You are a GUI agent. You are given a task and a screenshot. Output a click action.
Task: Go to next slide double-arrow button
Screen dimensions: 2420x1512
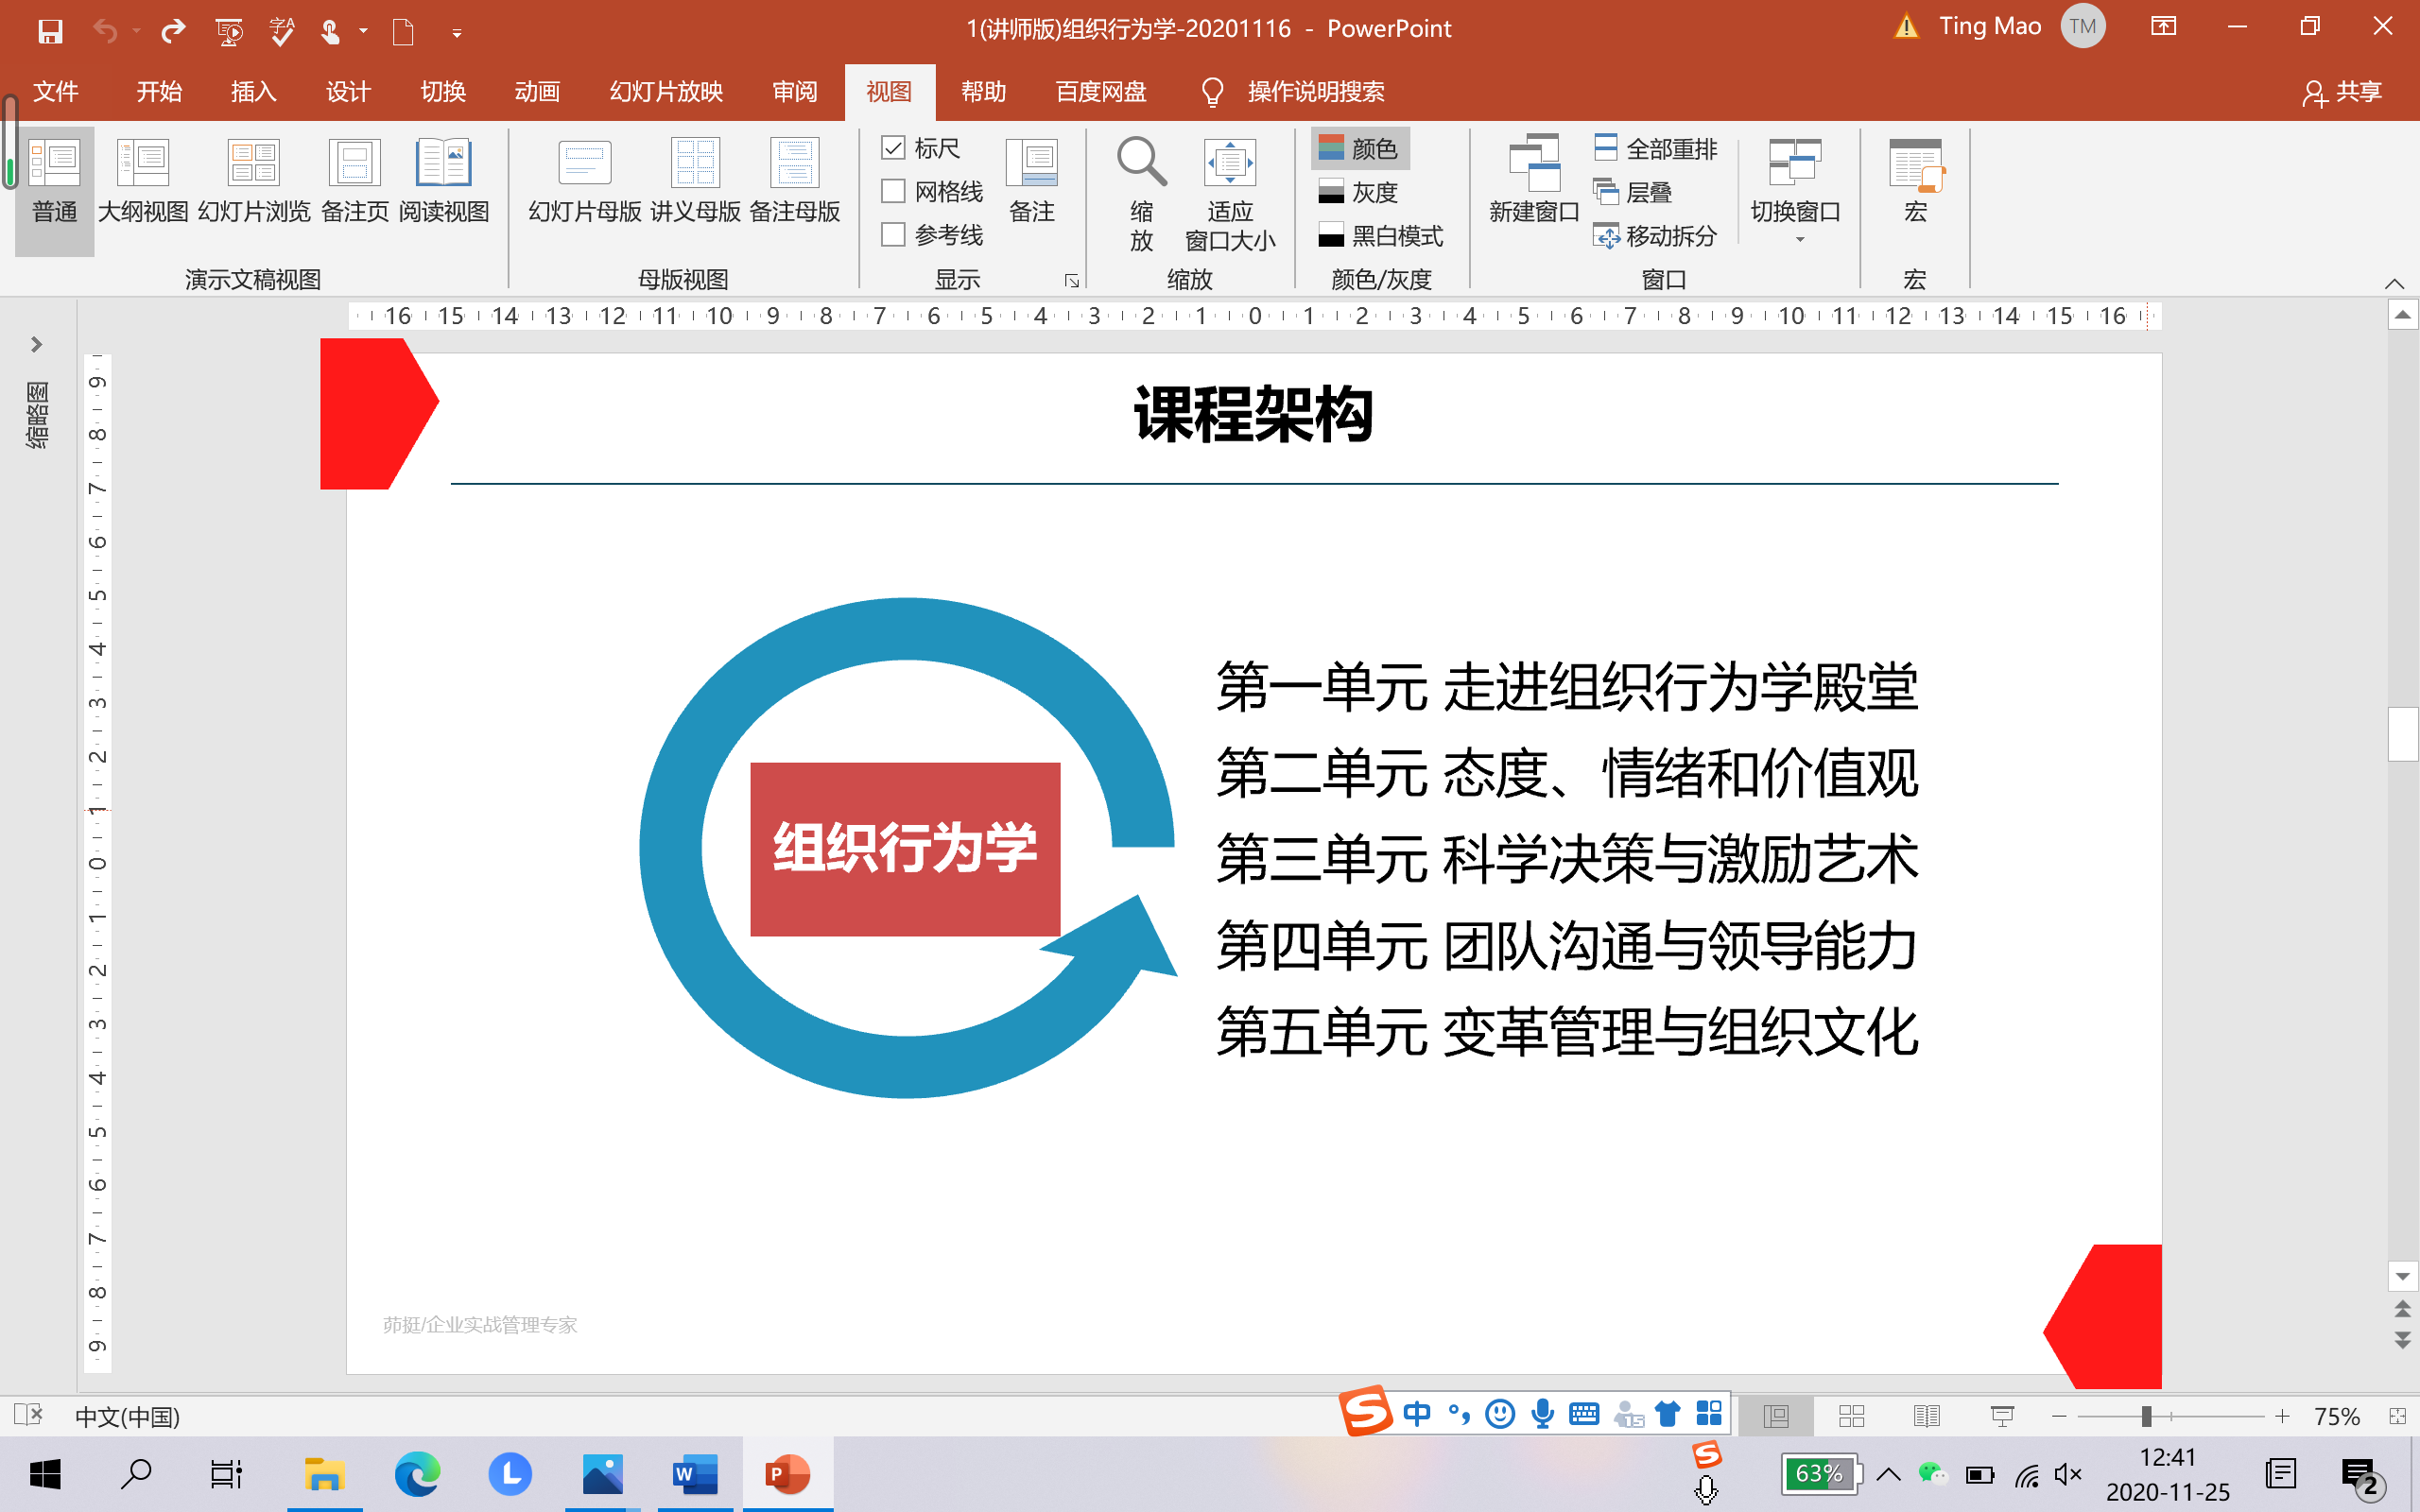tap(2402, 1340)
